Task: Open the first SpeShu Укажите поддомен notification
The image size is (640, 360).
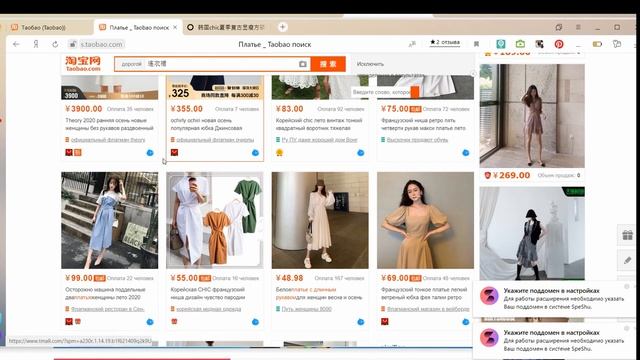Action: point(553,299)
